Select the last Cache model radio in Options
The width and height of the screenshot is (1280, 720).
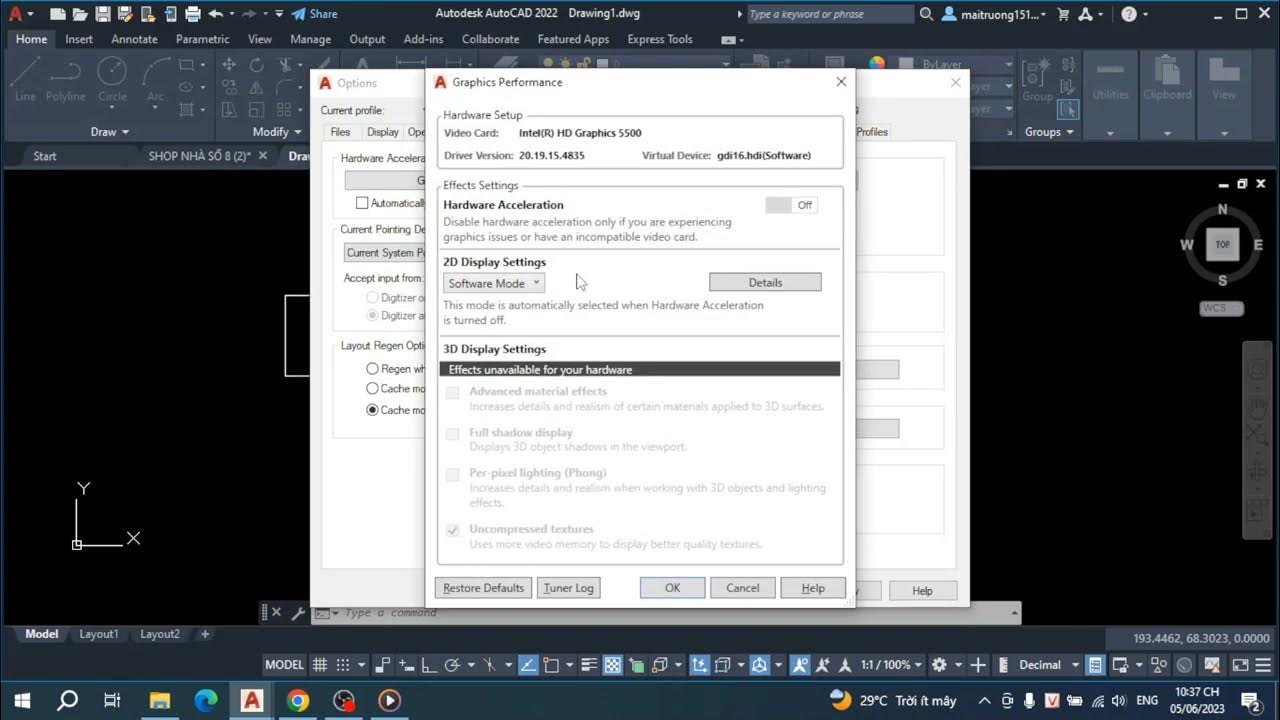[372, 410]
